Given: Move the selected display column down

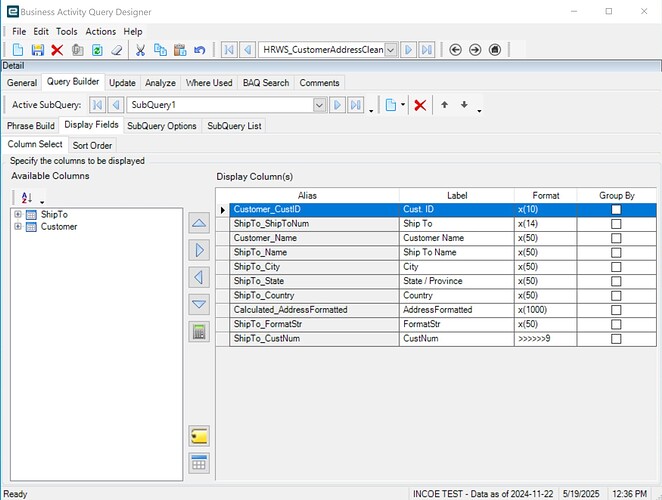Looking at the screenshot, I should click(x=199, y=304).
